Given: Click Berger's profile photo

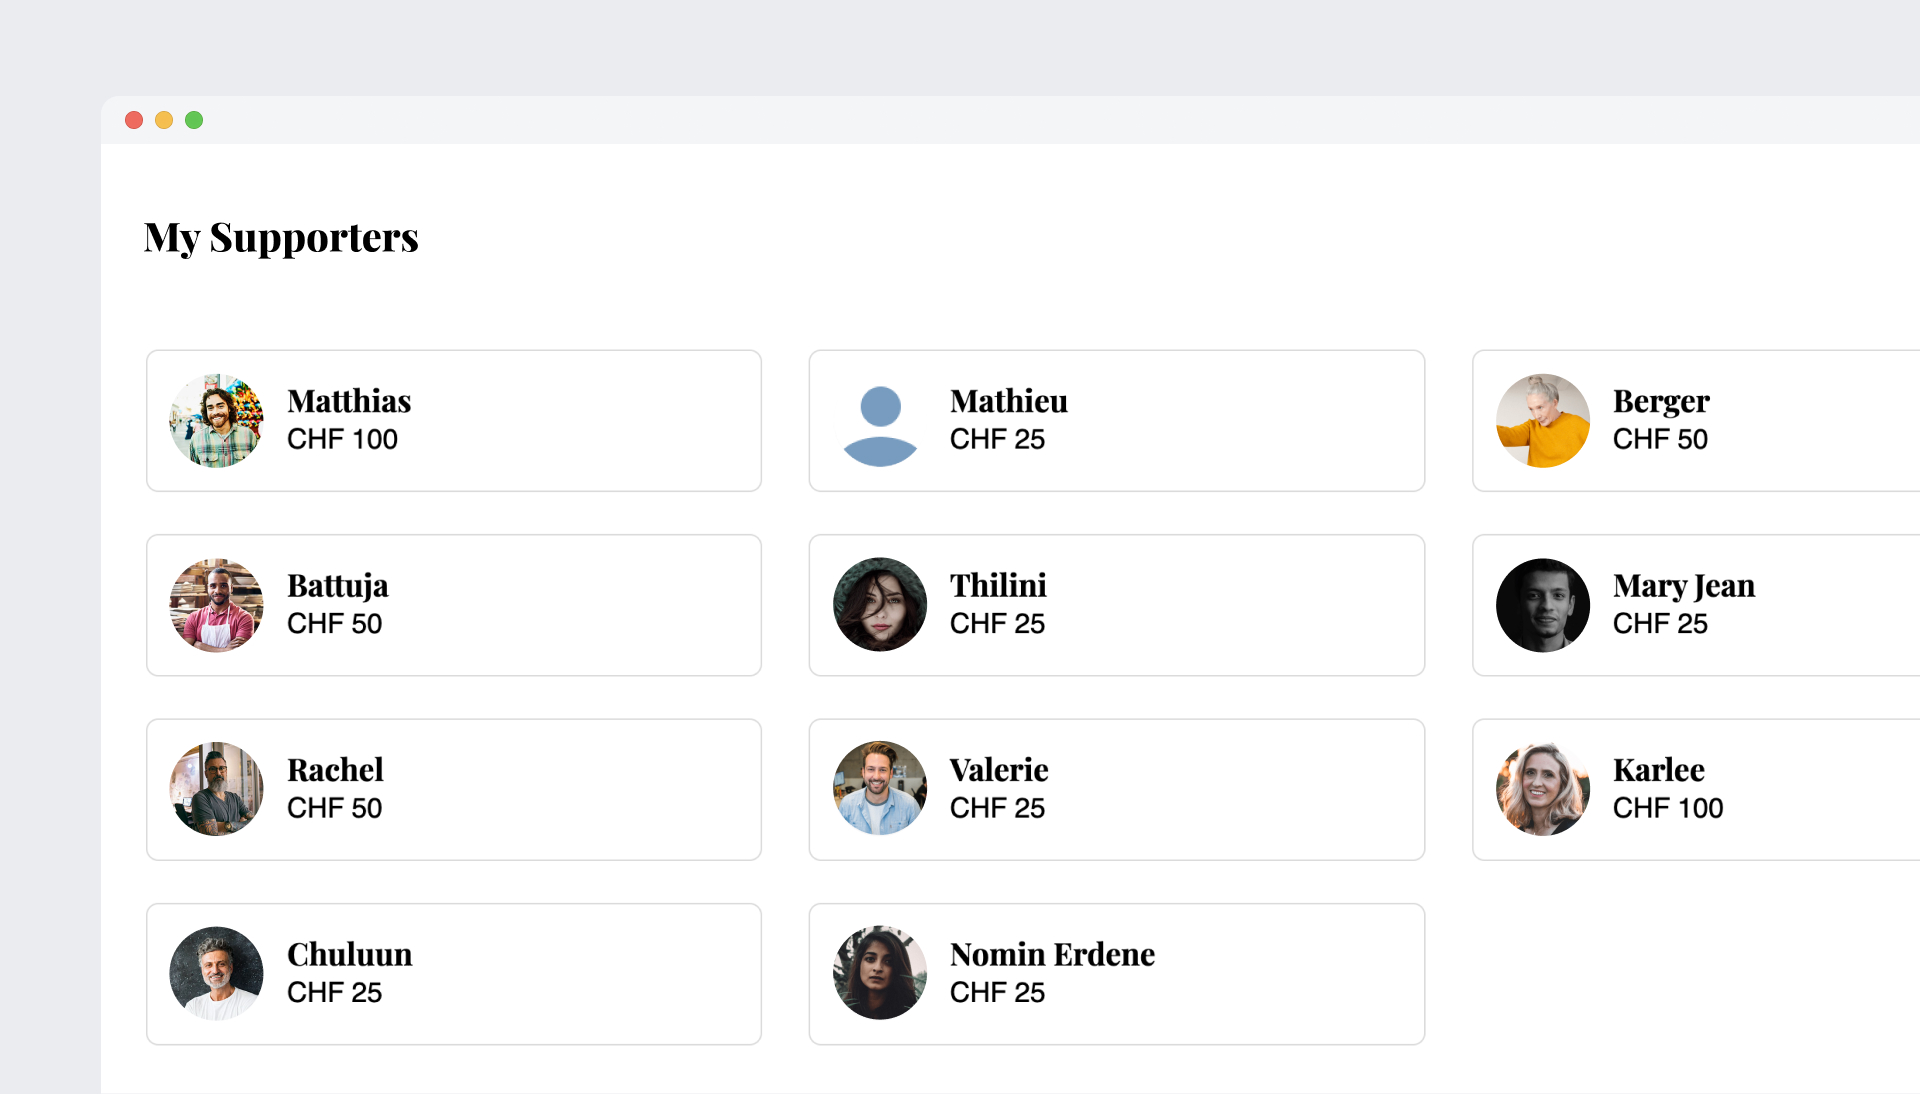Looking at the screenshot, I should 1542,421.
